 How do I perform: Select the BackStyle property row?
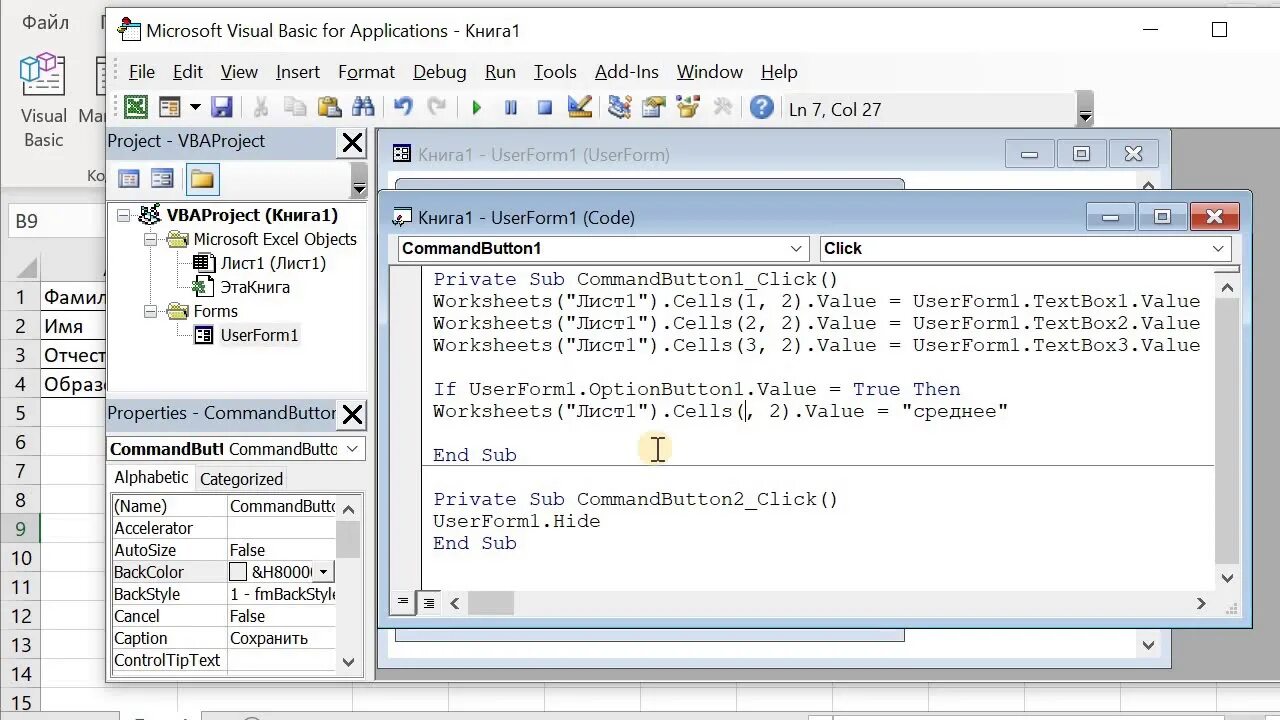pyautogui.click(x=224, y=594)
